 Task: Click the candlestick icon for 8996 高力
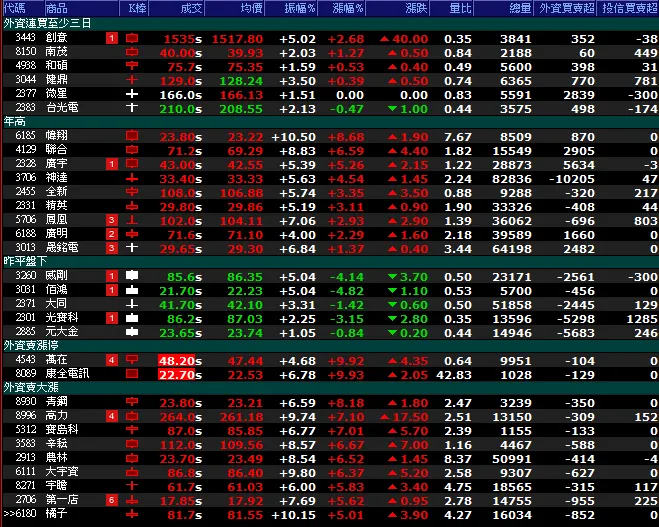[132, 416]
